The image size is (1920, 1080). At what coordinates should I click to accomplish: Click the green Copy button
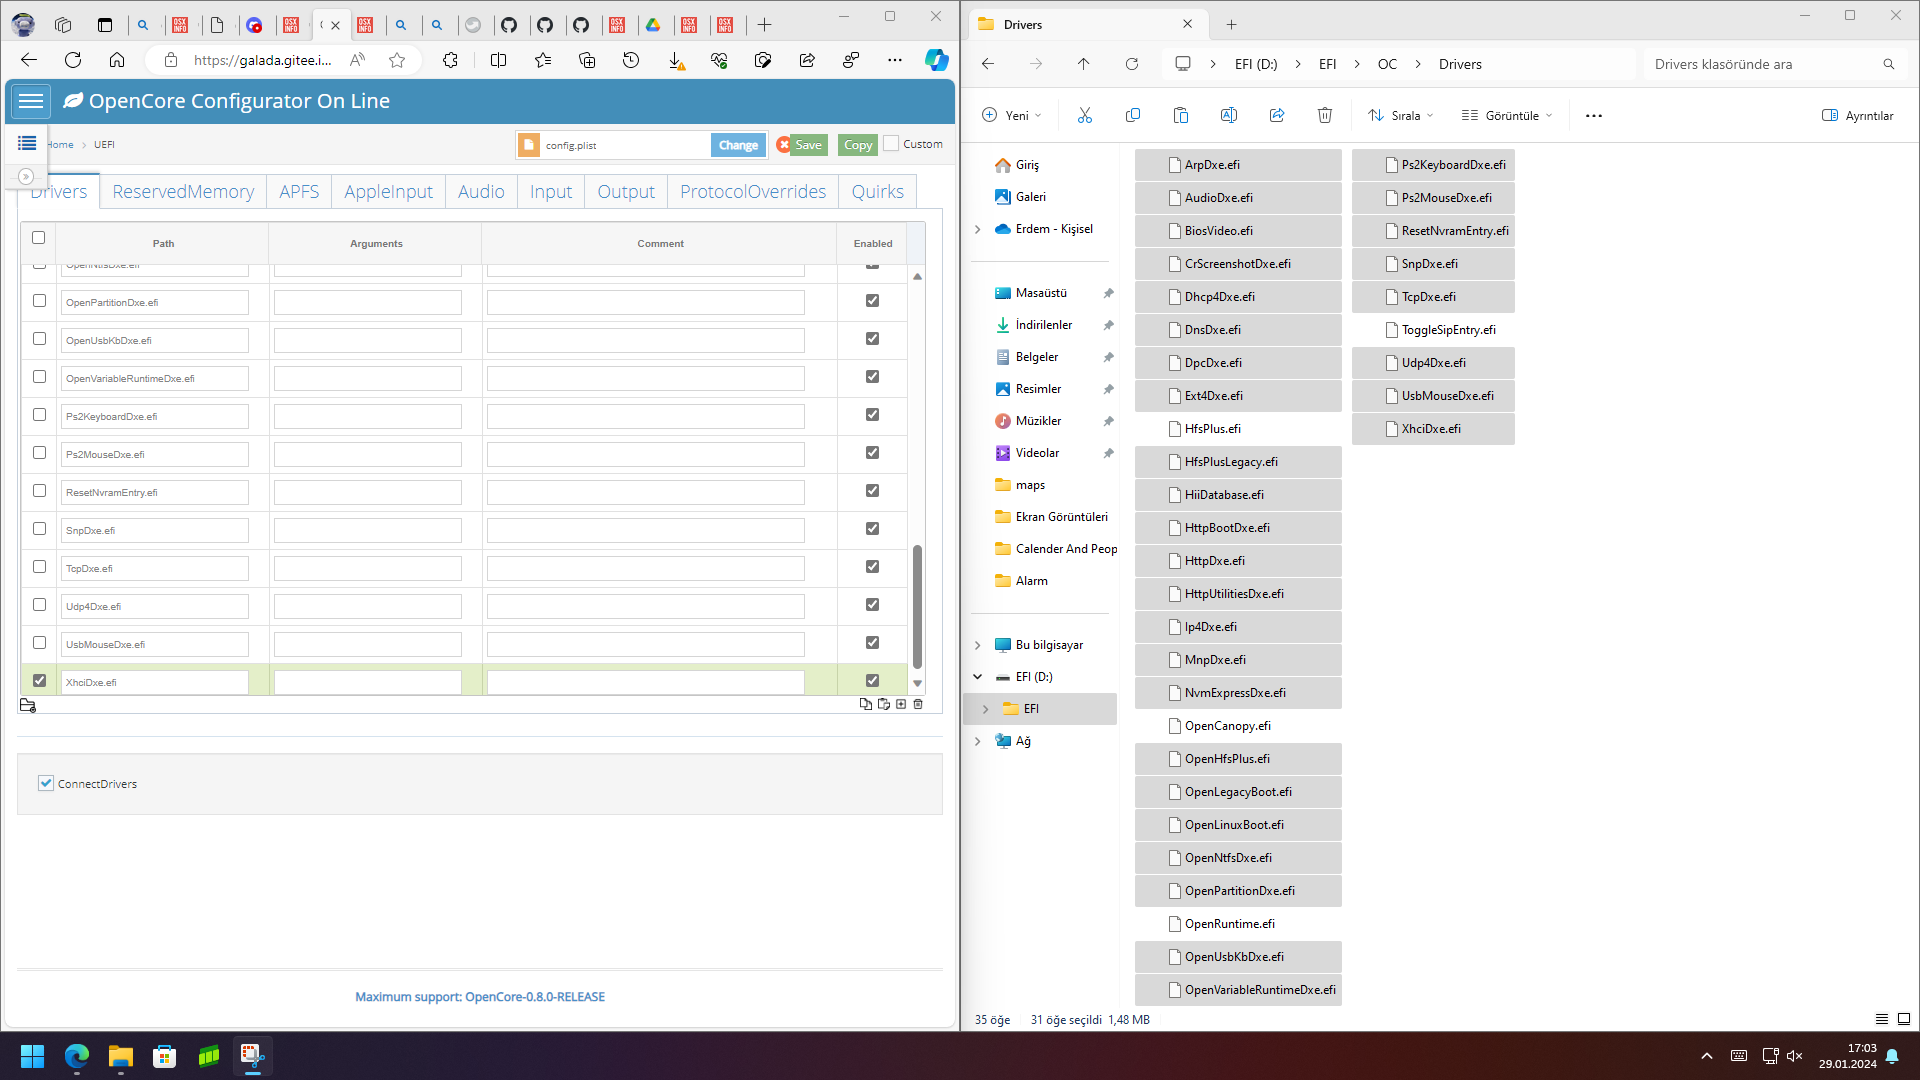coord(857,145)
